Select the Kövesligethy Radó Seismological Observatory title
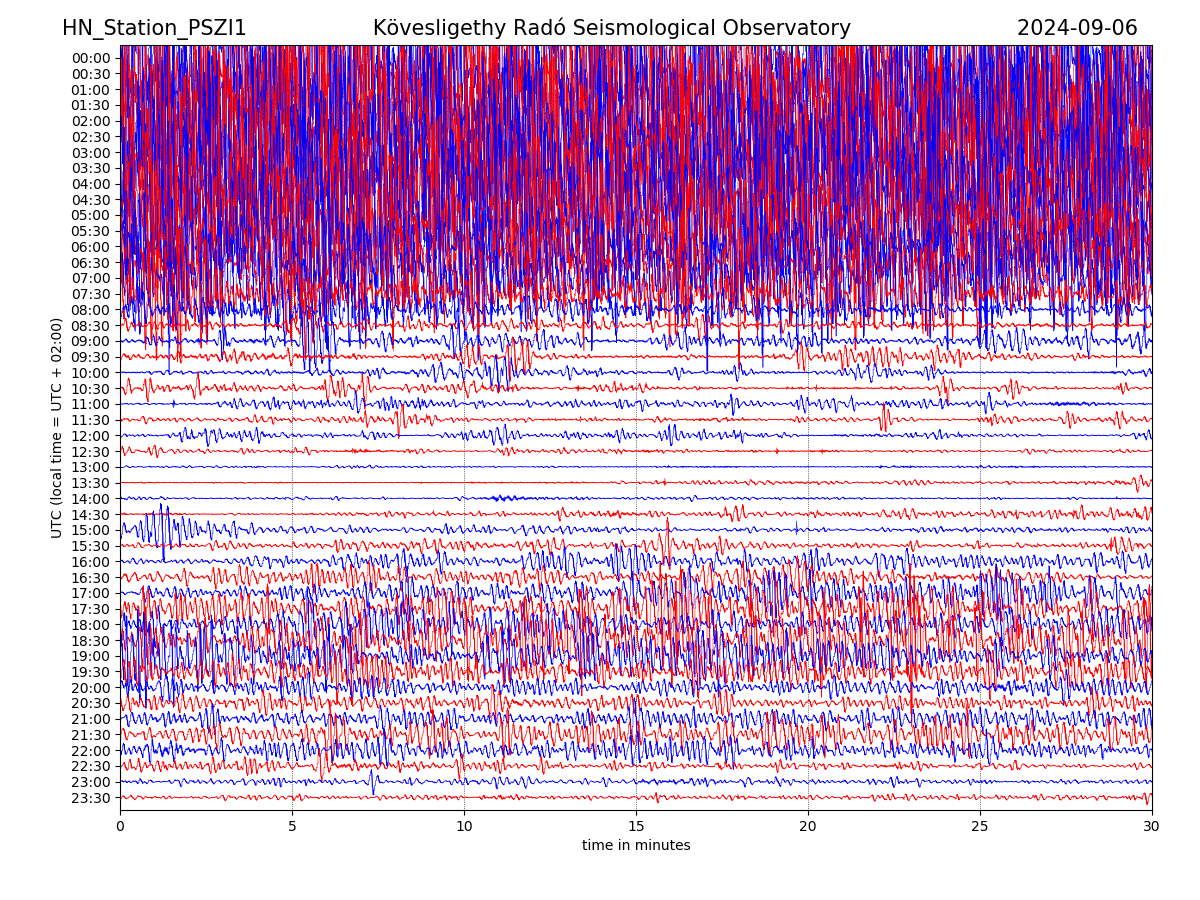 point(611,29)
